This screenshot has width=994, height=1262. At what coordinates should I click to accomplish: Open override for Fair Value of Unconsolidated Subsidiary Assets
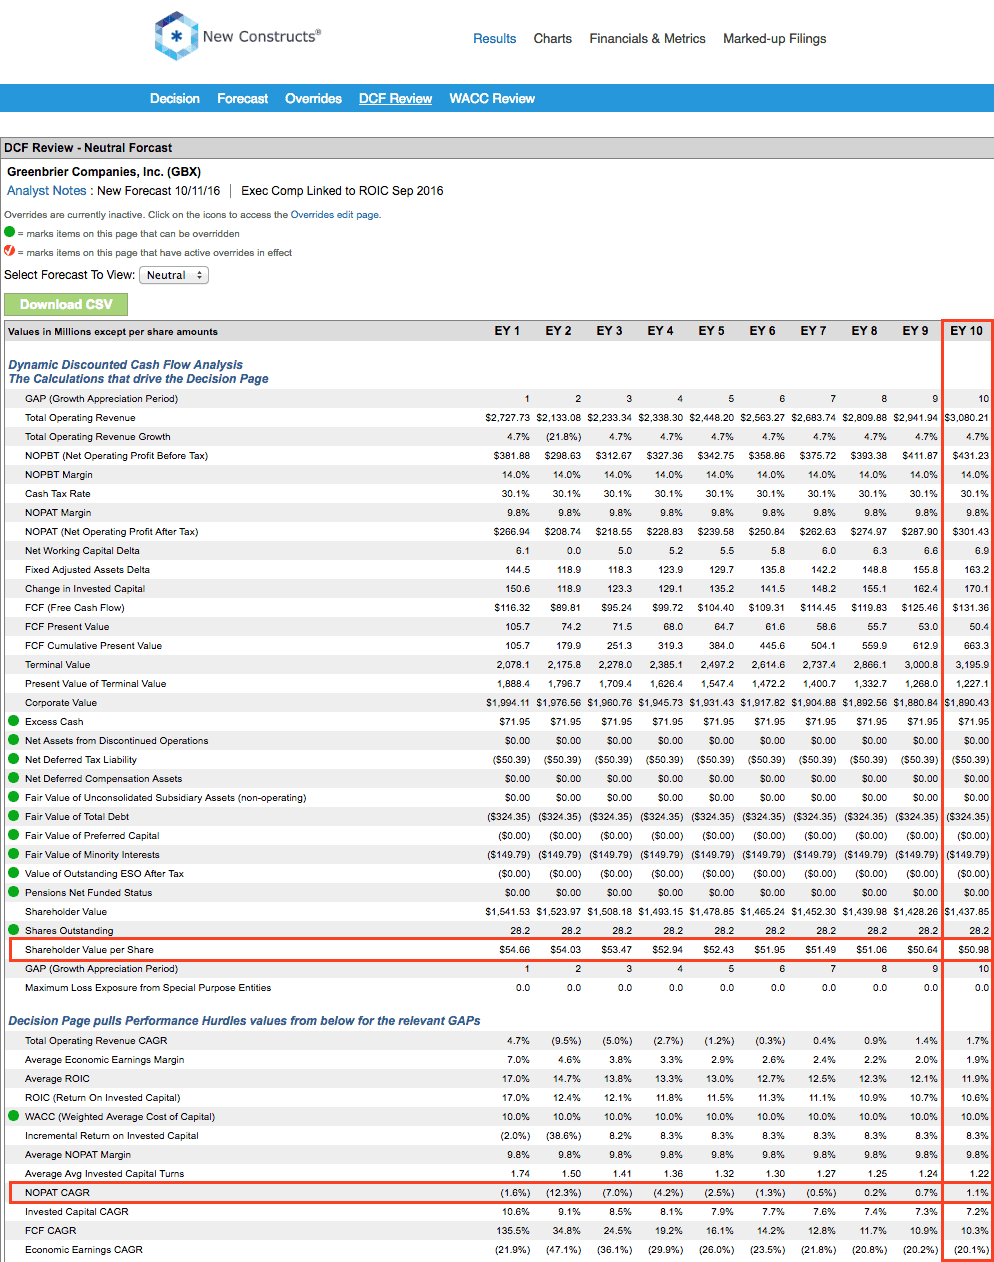point(13,797)
